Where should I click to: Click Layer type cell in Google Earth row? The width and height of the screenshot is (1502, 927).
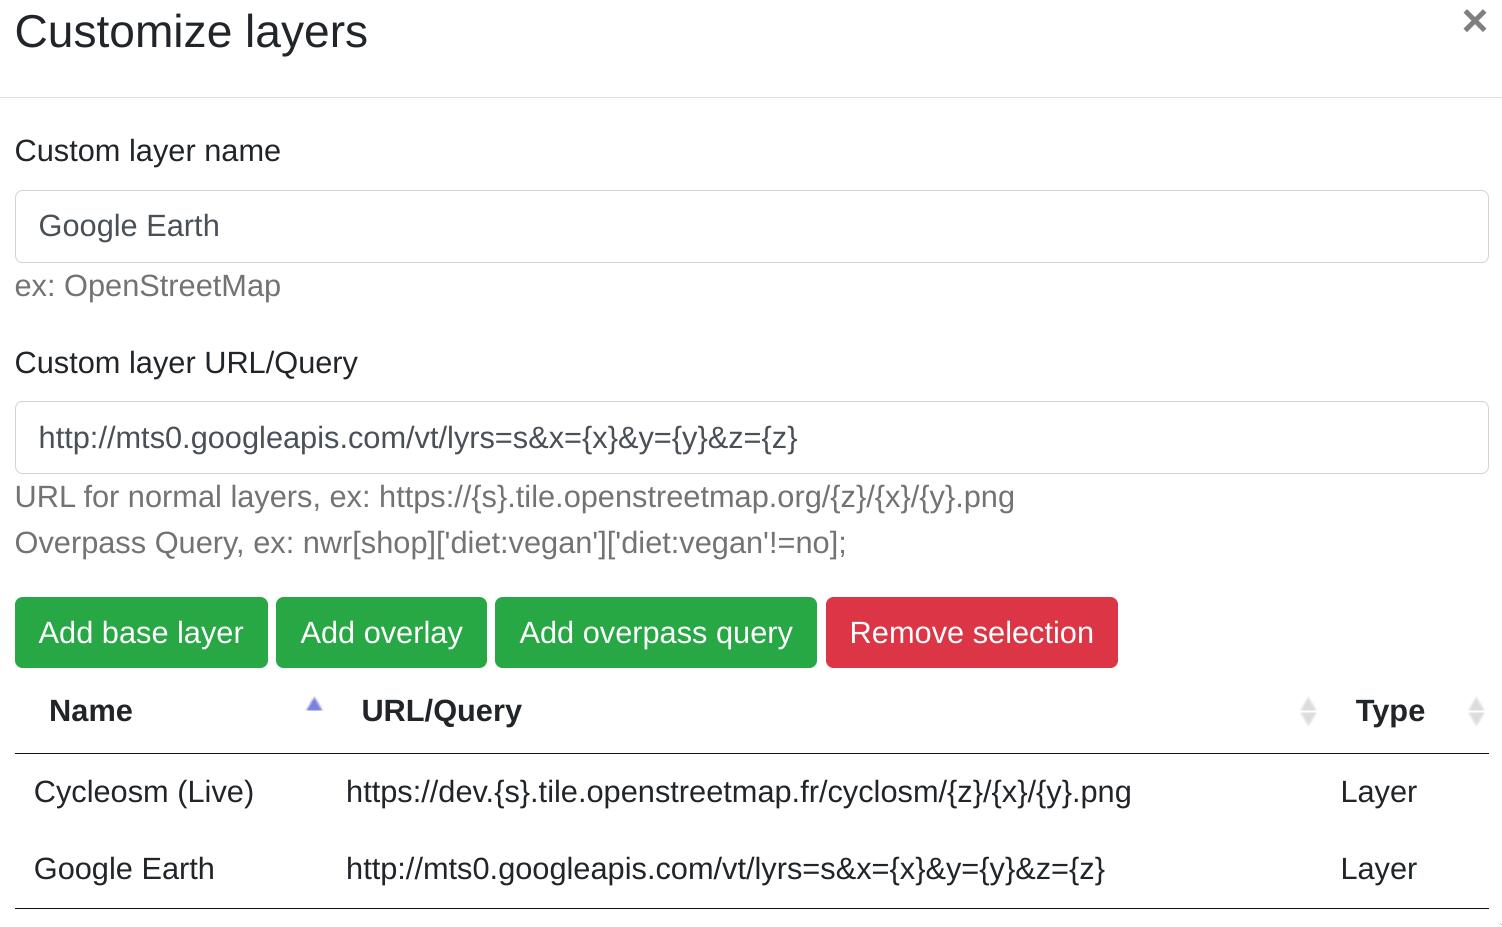pos(1378,869)
